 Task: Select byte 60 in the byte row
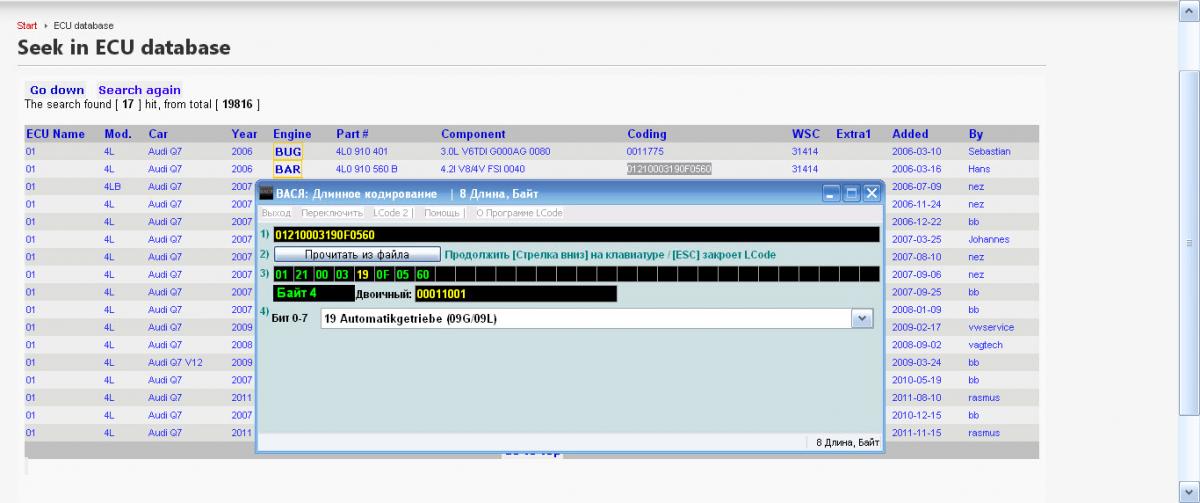coord(422,274)
